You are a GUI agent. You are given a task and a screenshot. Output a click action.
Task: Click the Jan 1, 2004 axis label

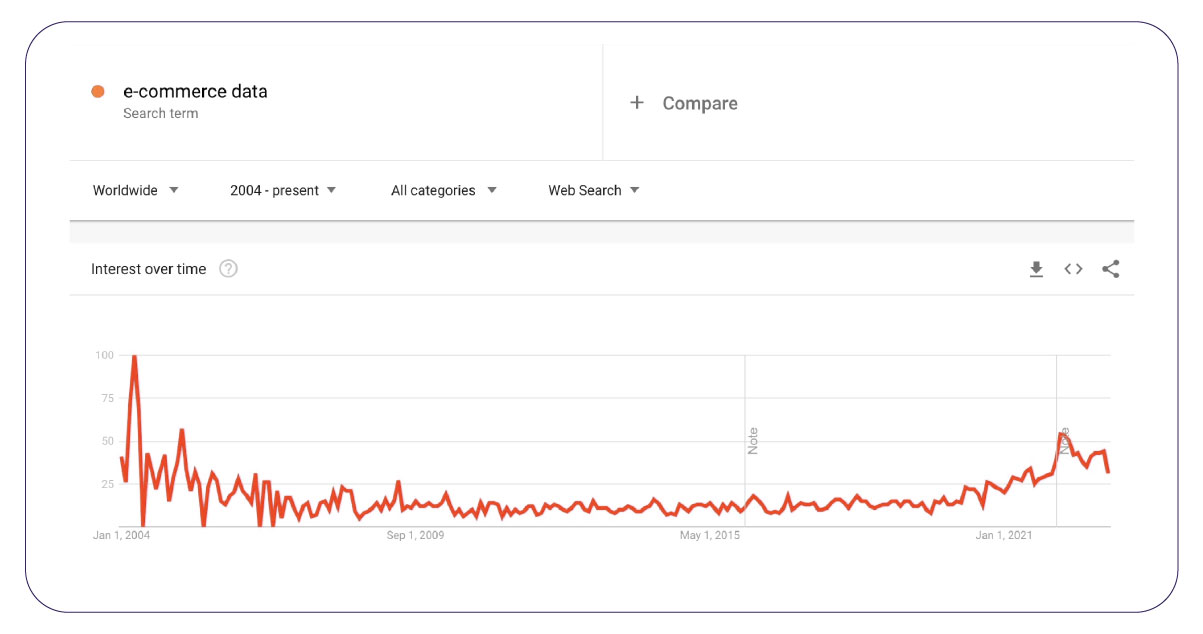click(122, 536)
